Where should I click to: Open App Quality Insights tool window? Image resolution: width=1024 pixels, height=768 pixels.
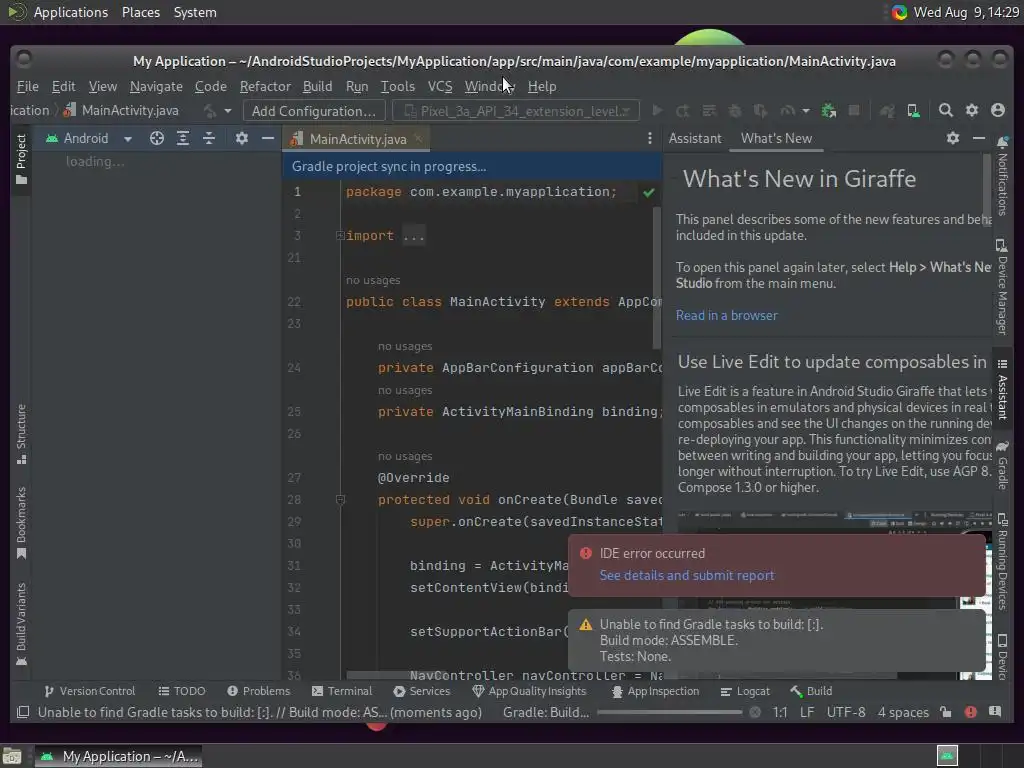(530, 691)
